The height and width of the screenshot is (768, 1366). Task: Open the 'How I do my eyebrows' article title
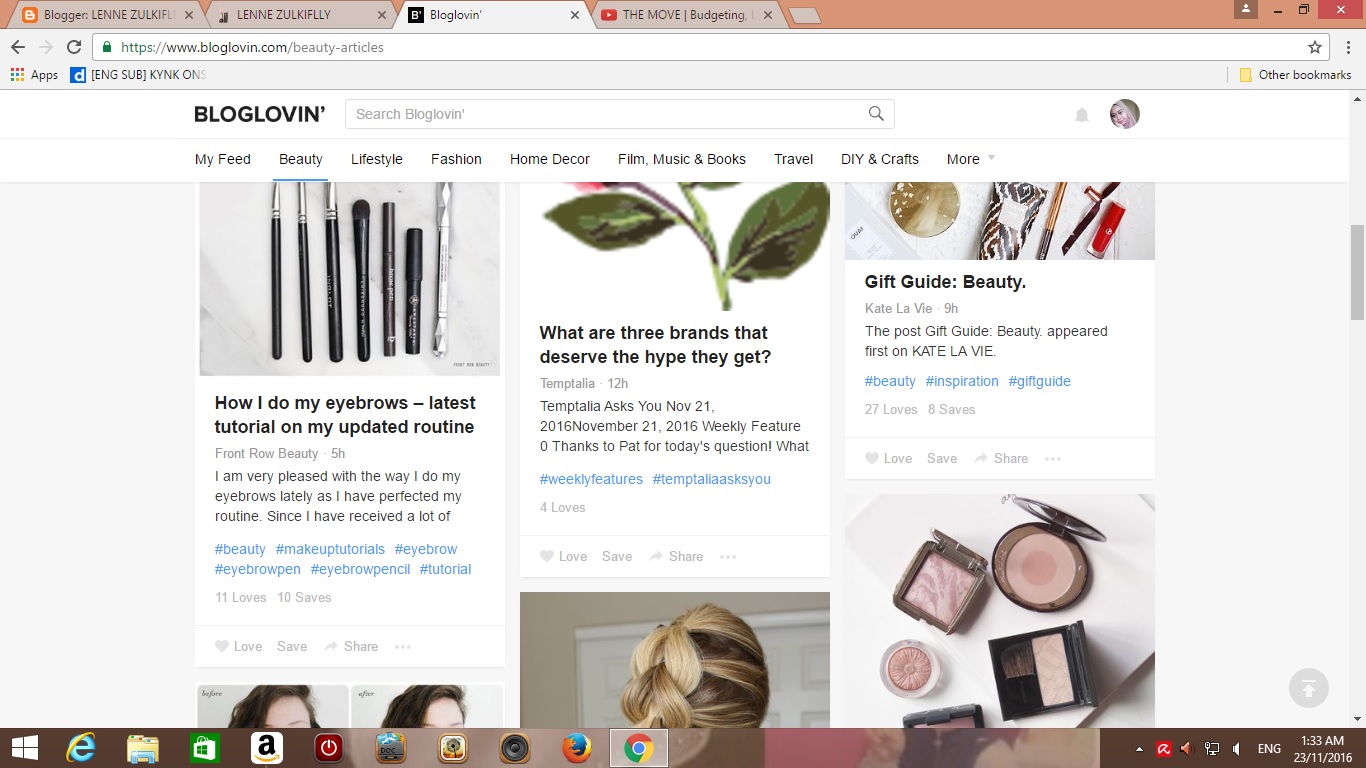[x=345, y=415]
